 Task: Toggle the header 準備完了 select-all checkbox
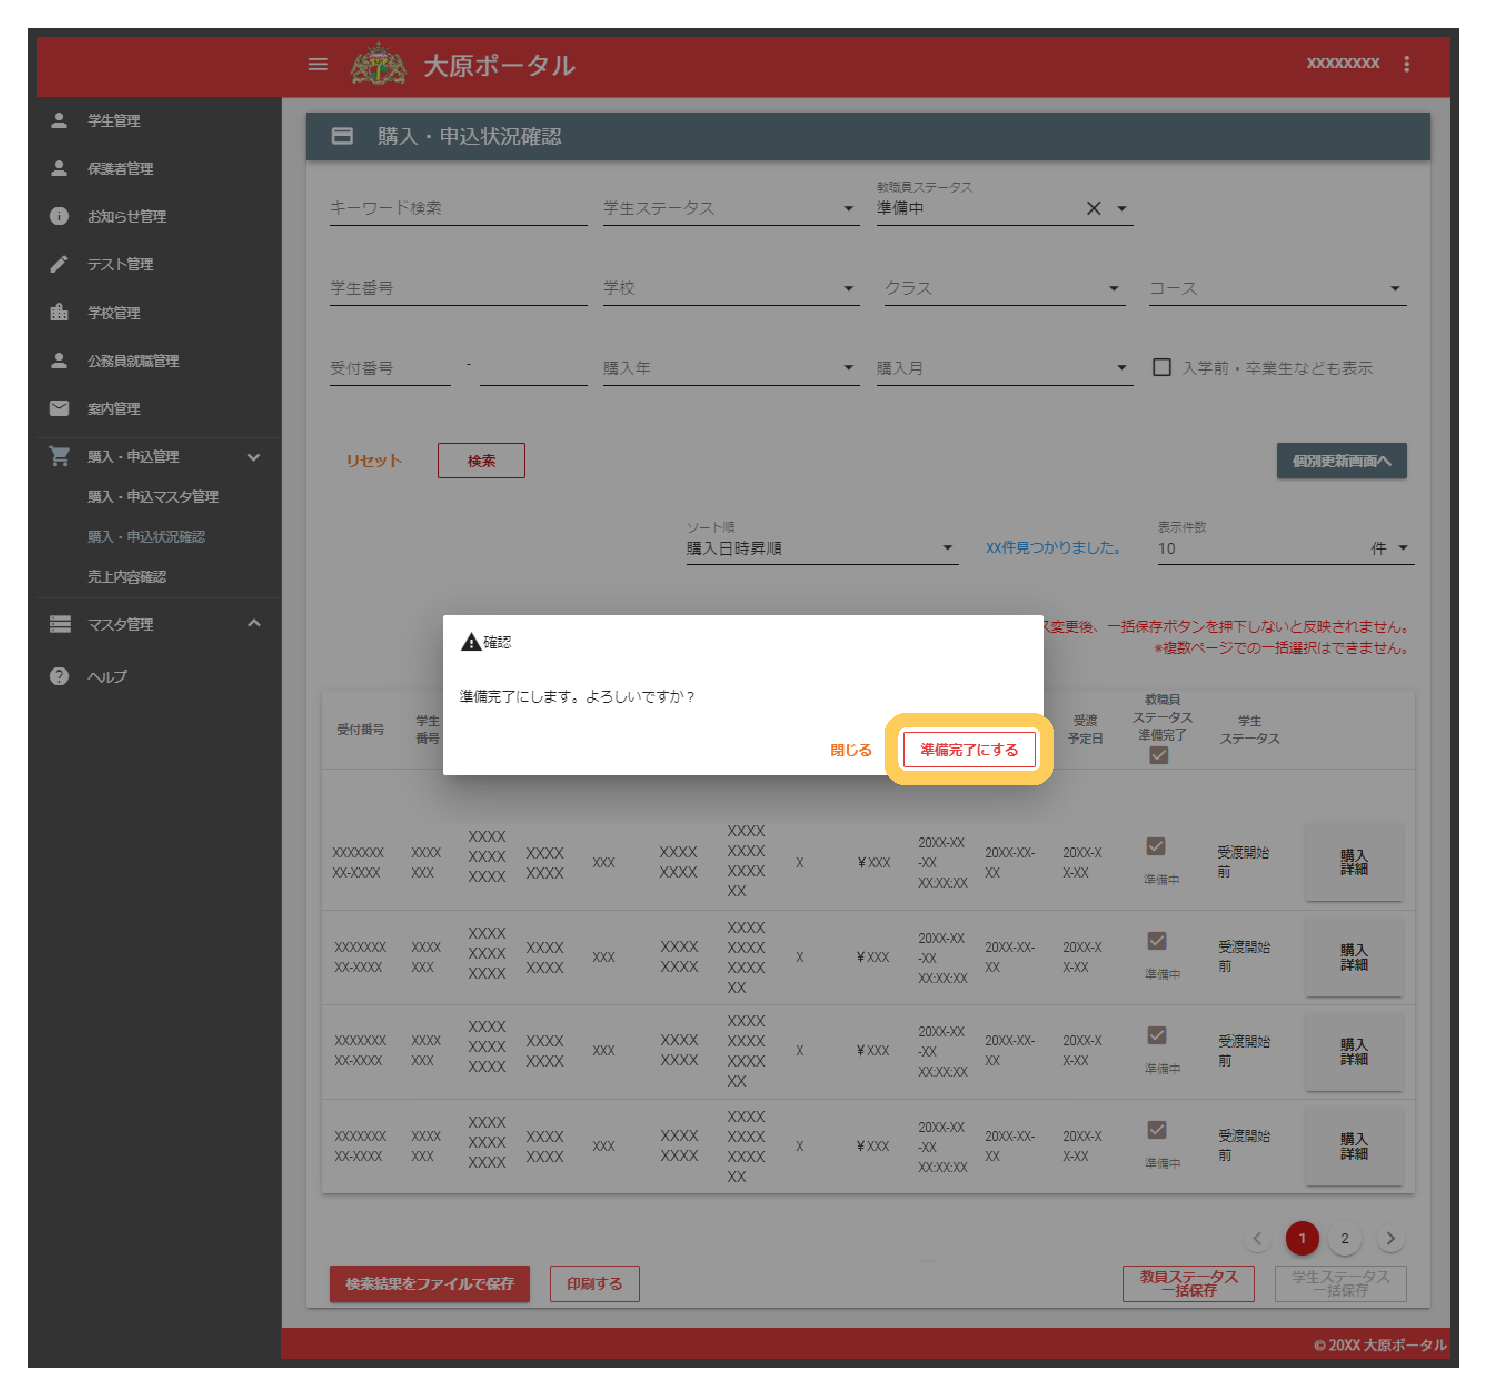point(1159,756)
